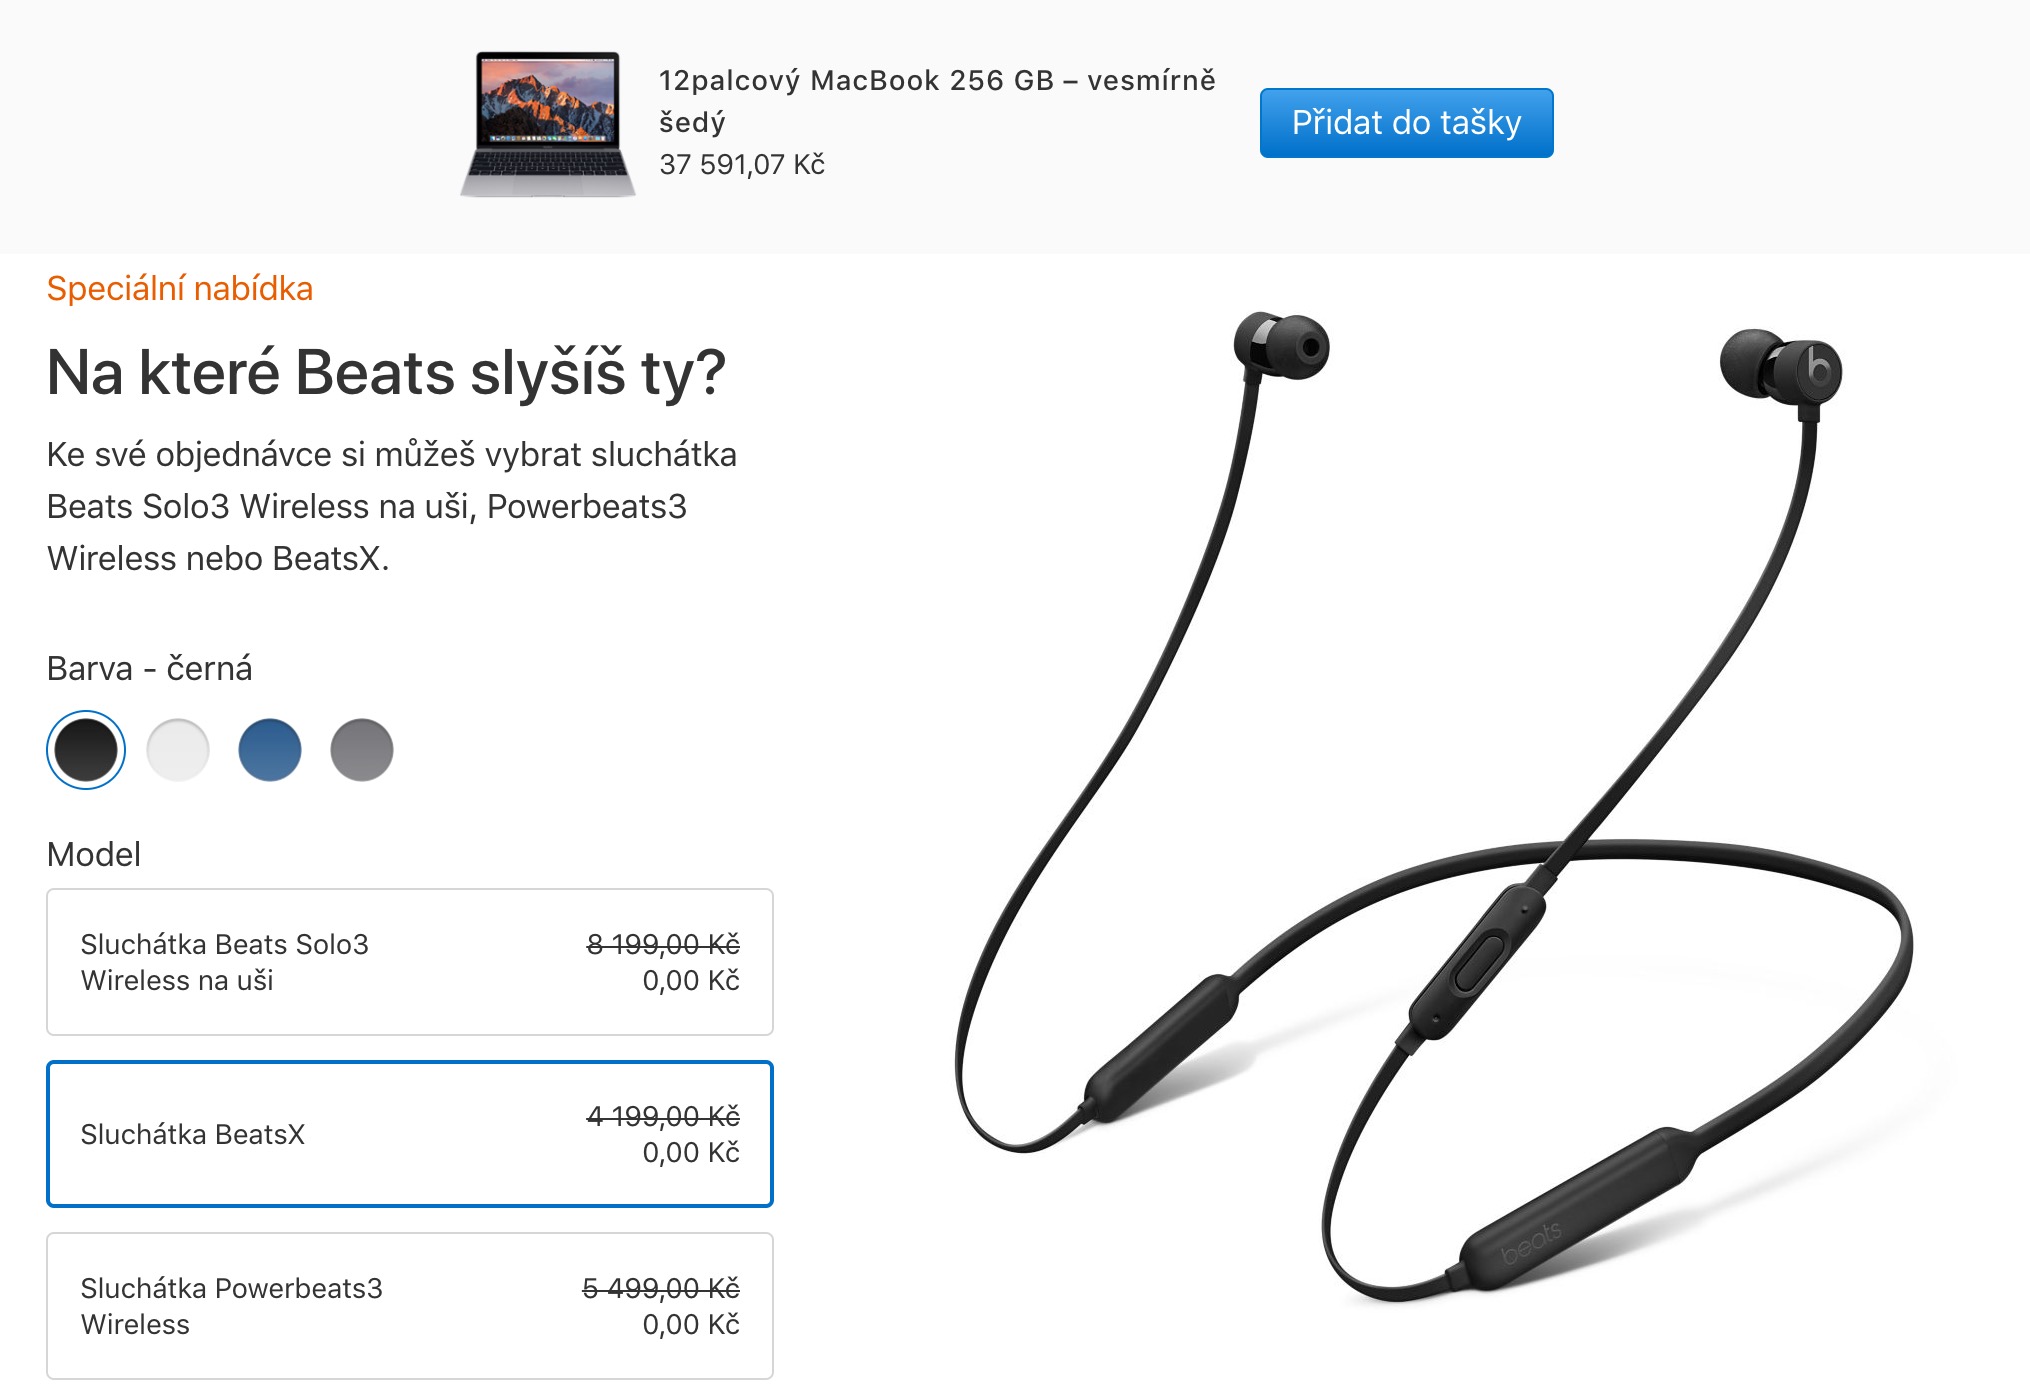Open the MacBook product thumbnail image

pos(548,124)
